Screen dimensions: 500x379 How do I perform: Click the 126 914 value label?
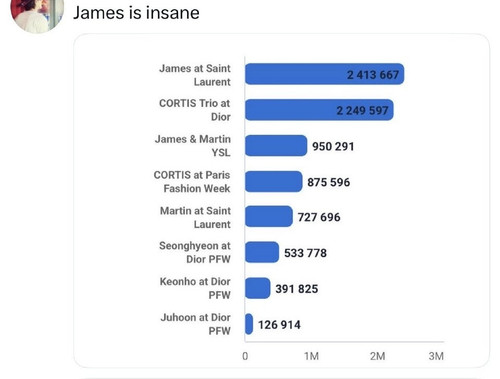tap(279, 325)
